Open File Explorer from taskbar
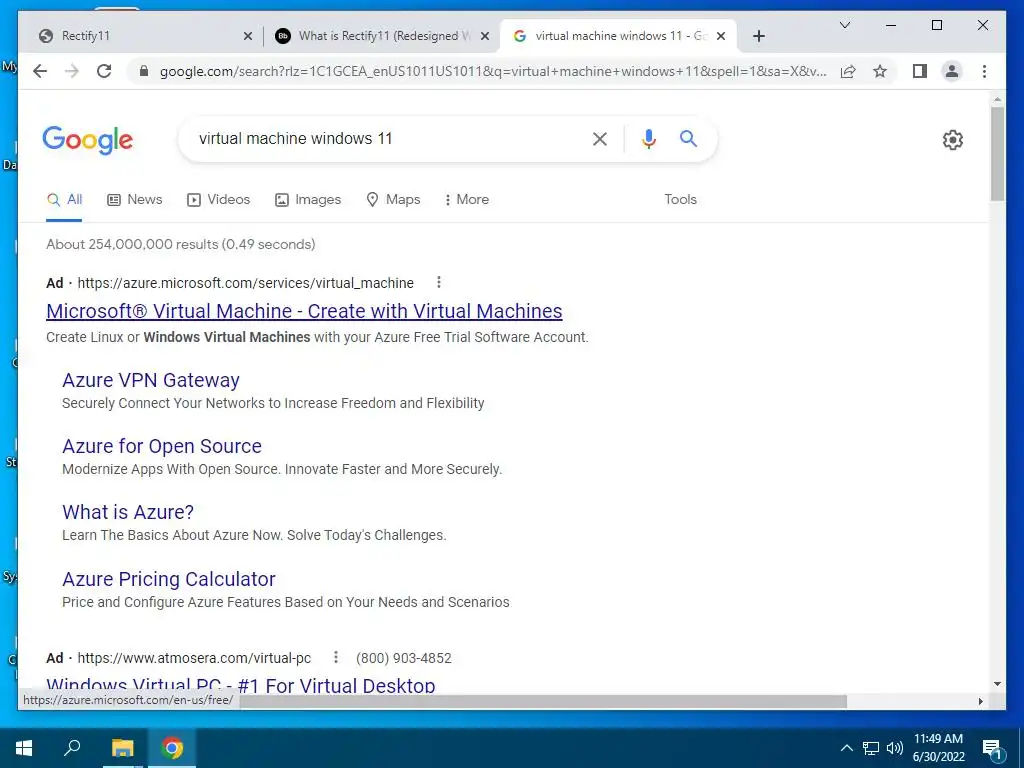Viewport: 1024px width, 768px height. click(122, 748)
